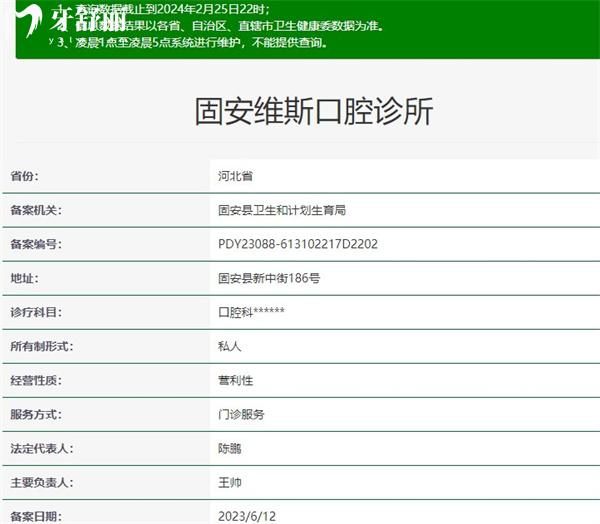The width and height of the screenshot is (600, 524).
Task: Click the 诊疗科目 label
Action: 36,312
